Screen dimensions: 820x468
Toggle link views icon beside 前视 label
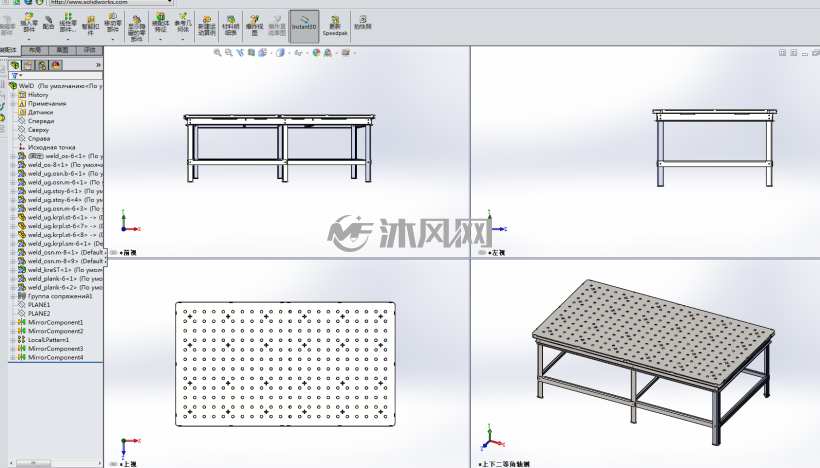[113, 253]
